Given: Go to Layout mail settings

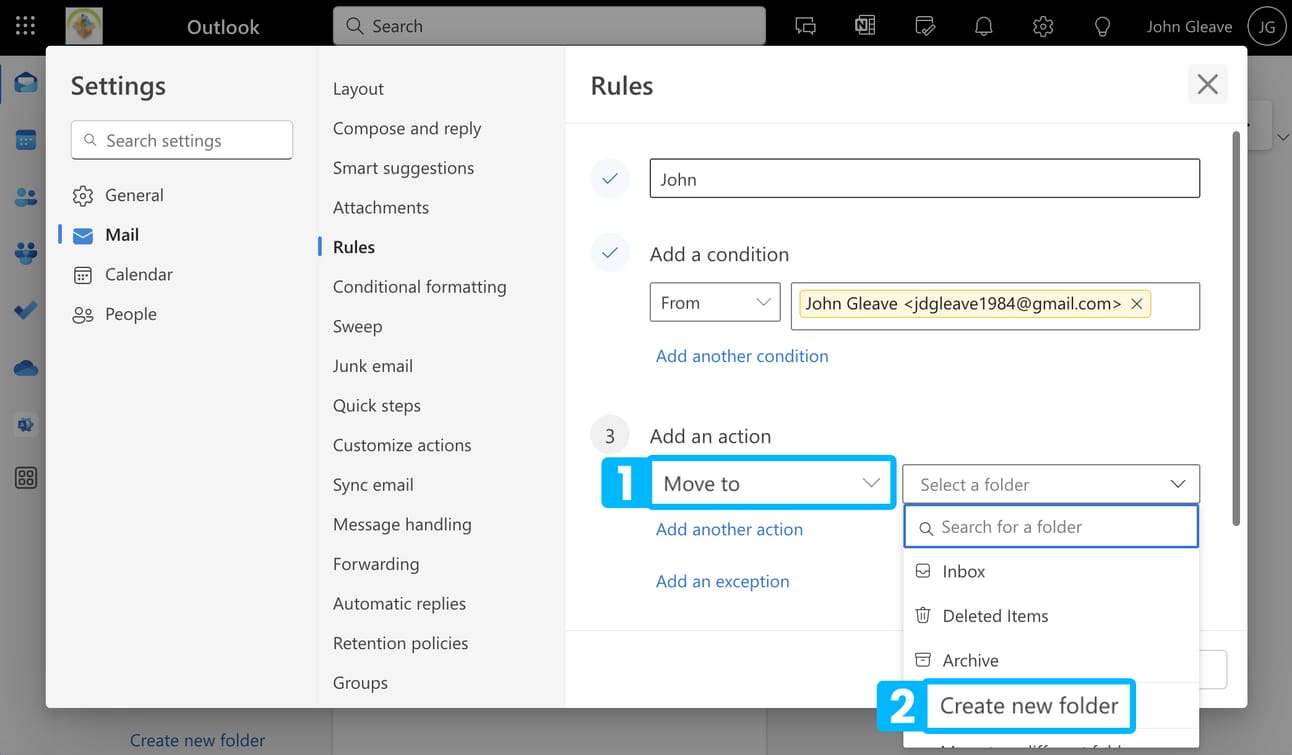Looking at the screenshot, I should tap(358, 89).
